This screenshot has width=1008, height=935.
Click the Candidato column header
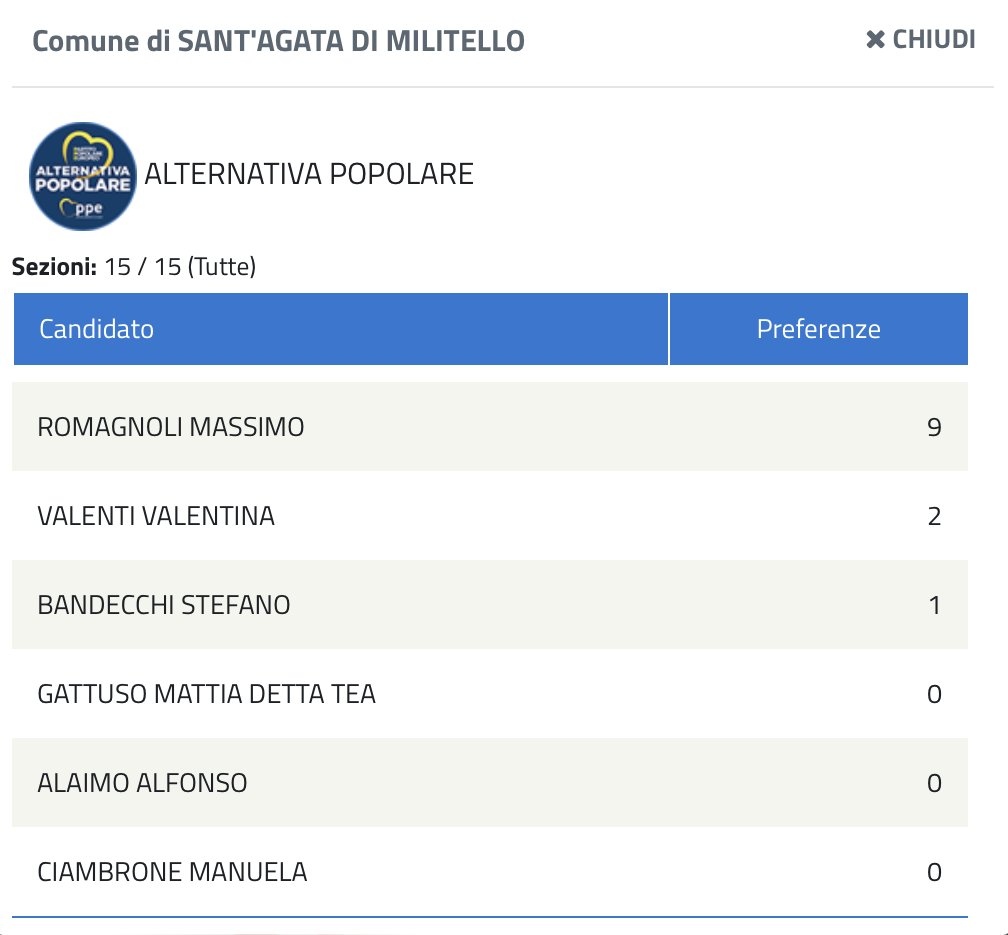point(97,329)
